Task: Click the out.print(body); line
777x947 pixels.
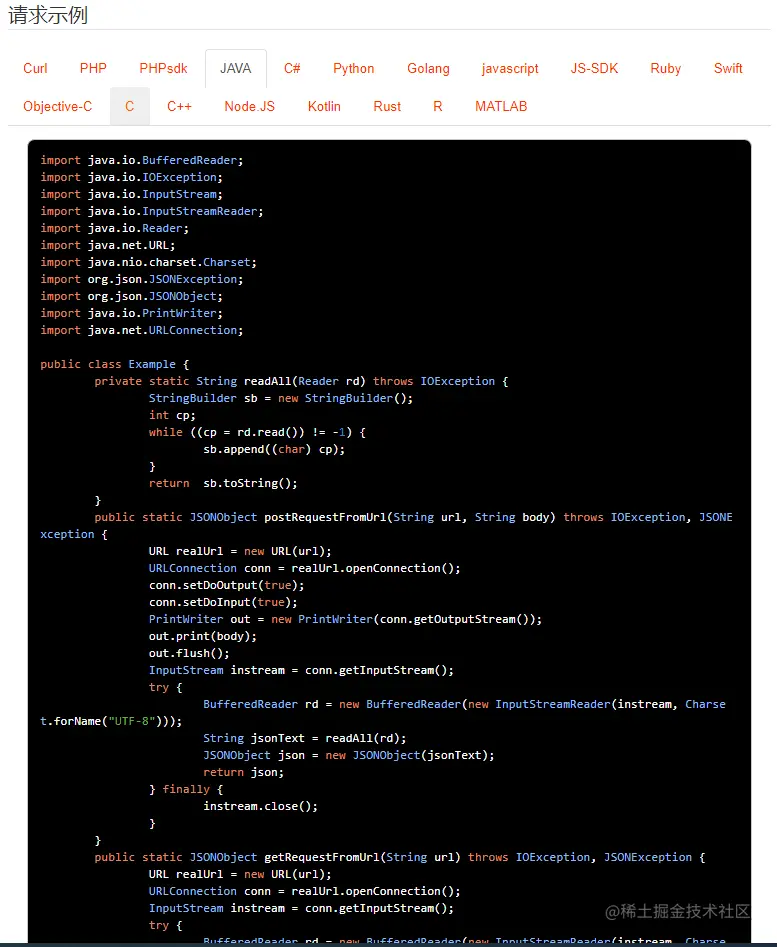Action: 203,636
